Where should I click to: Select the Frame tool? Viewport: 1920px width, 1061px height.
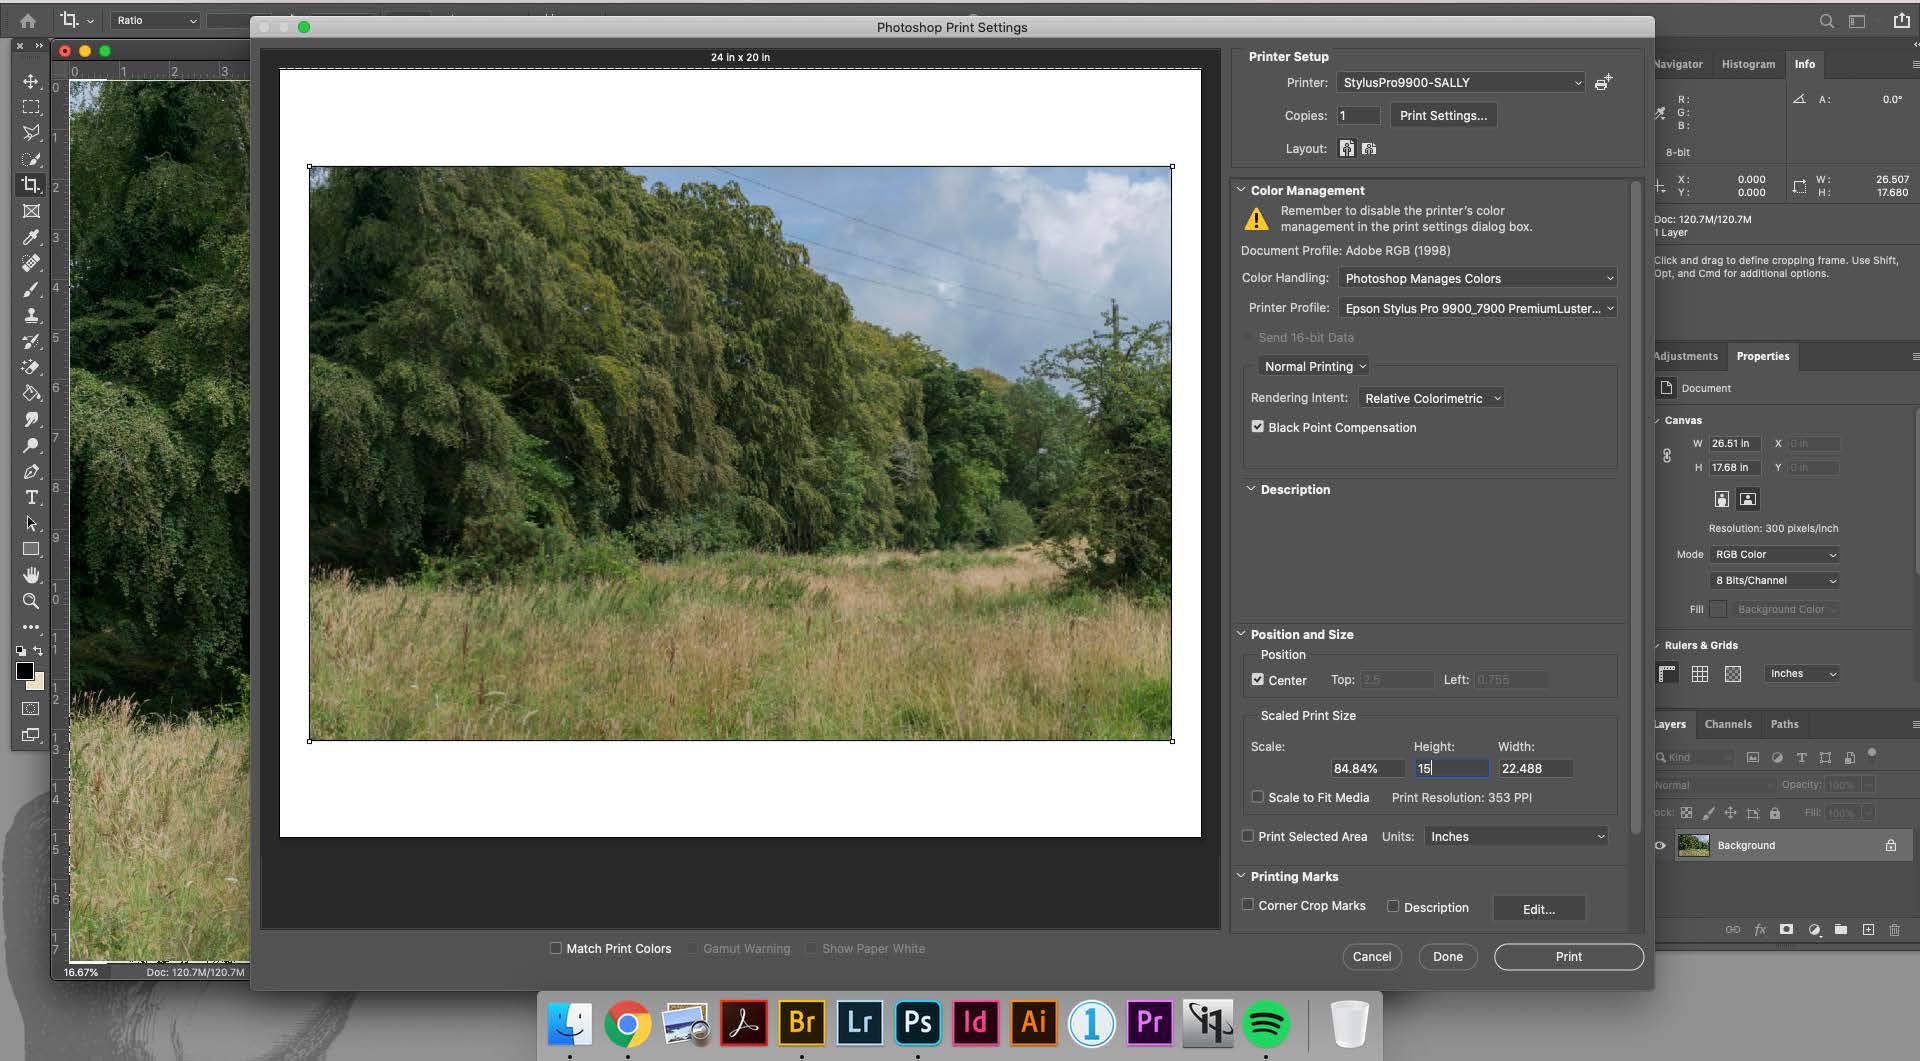[31, 211]
